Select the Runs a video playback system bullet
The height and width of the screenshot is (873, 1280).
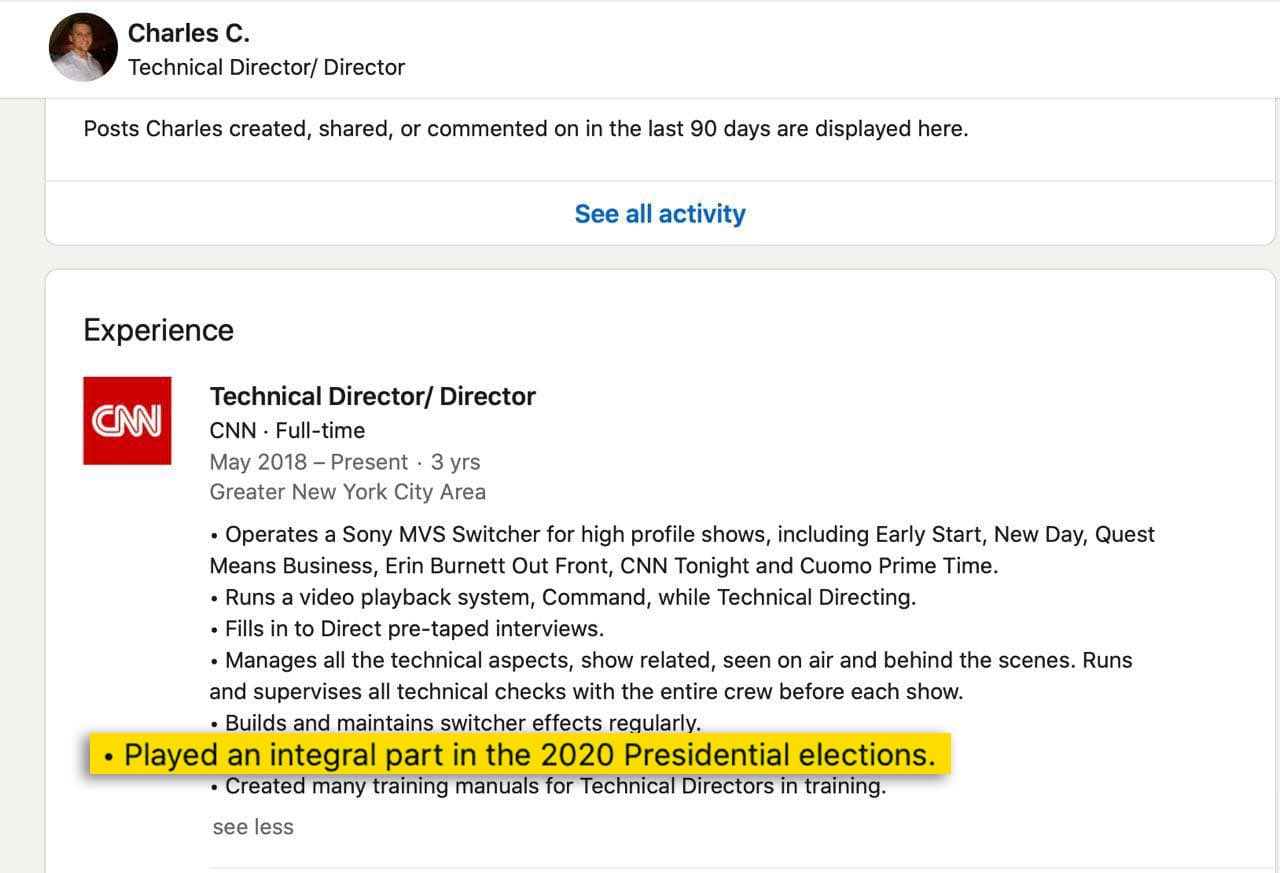(563, 598)
